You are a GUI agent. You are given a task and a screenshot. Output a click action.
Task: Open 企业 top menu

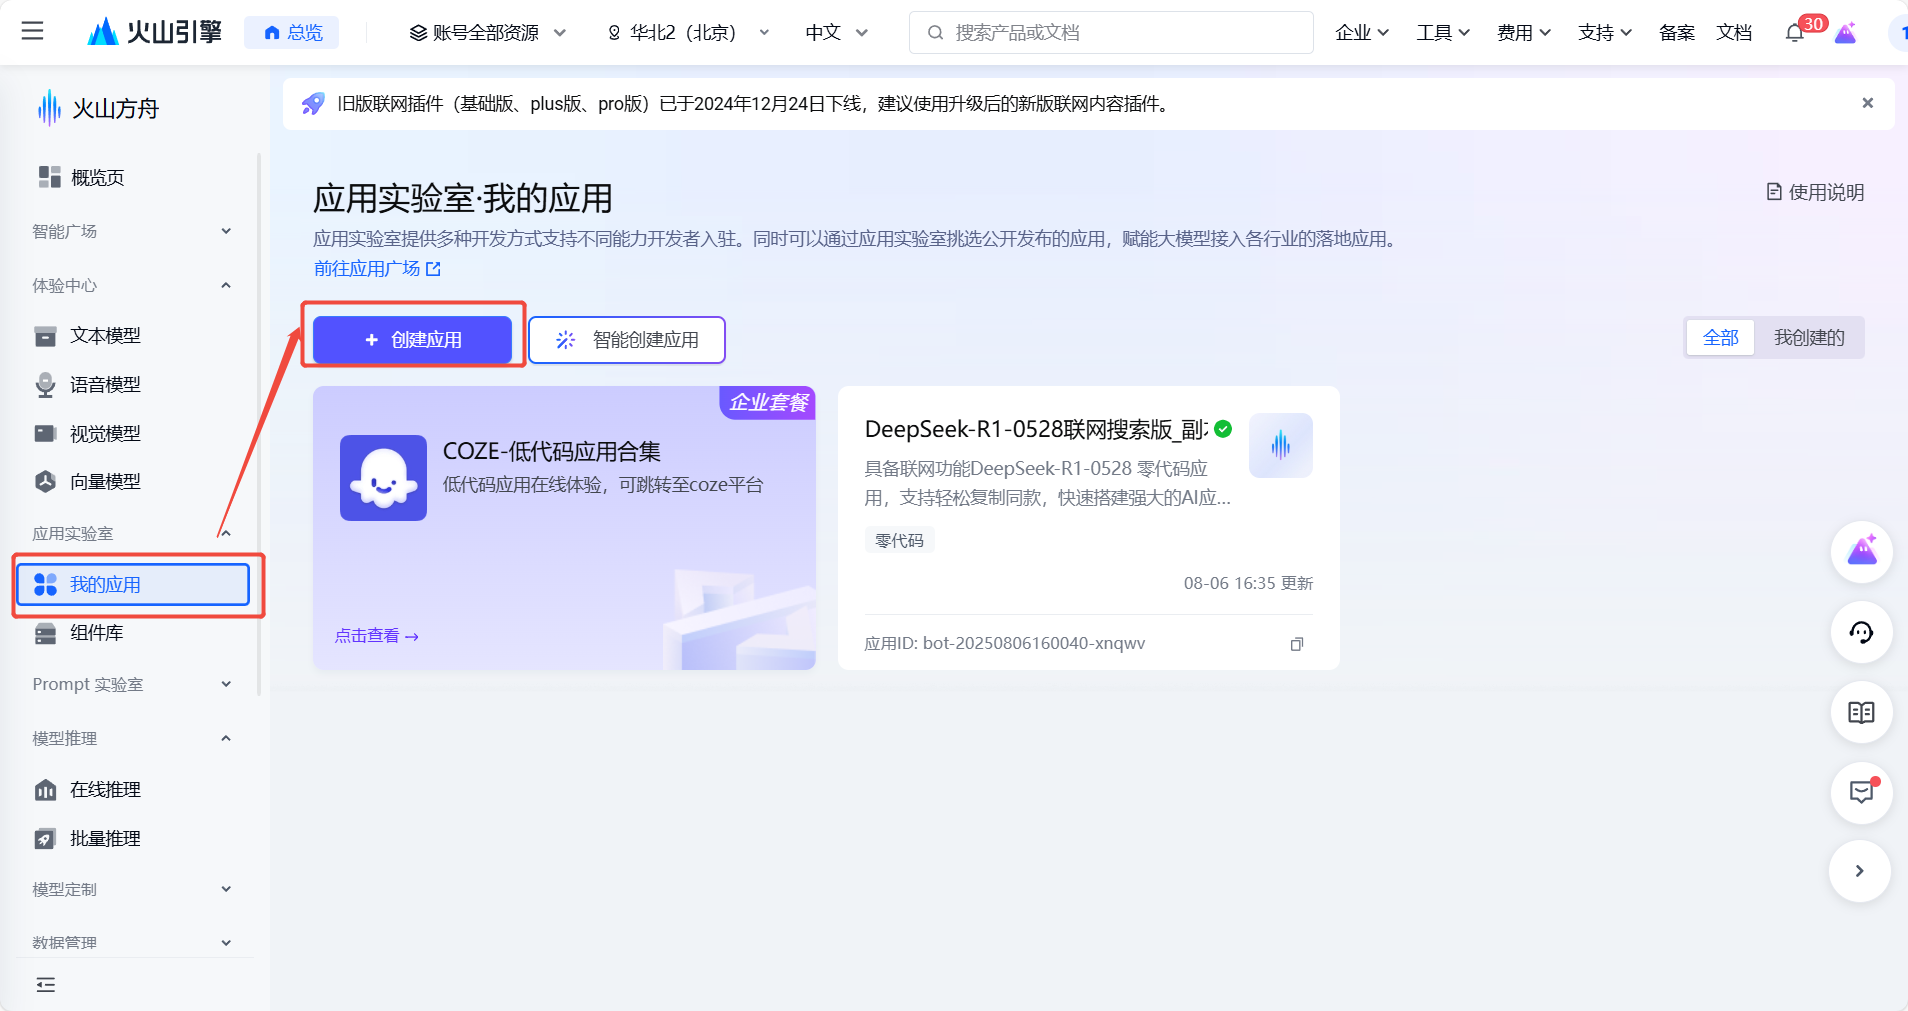coord(1362,33)
